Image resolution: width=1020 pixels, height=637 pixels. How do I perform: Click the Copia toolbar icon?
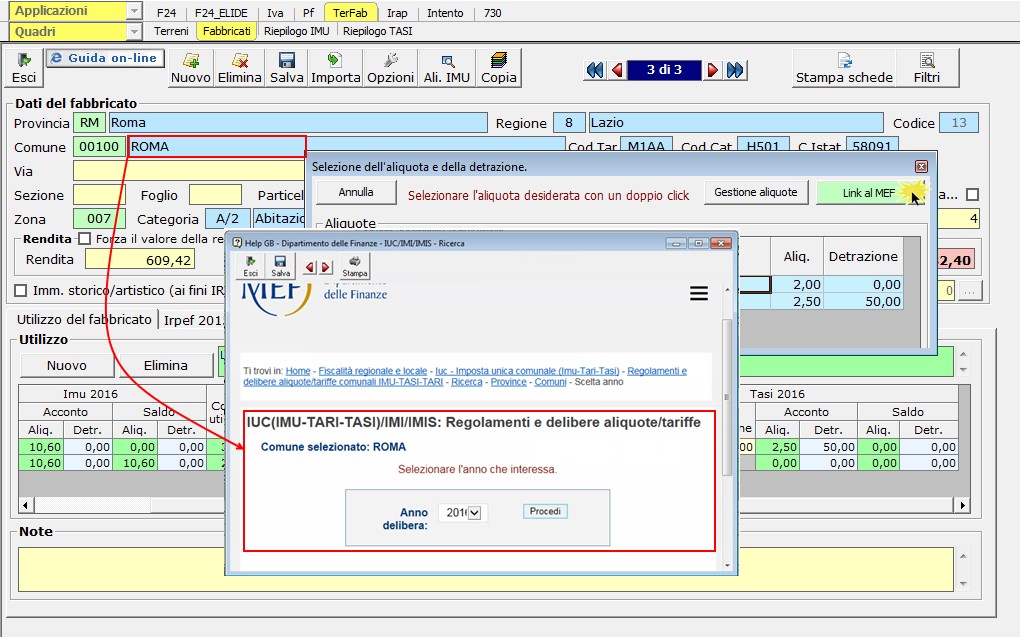point(499,68)
